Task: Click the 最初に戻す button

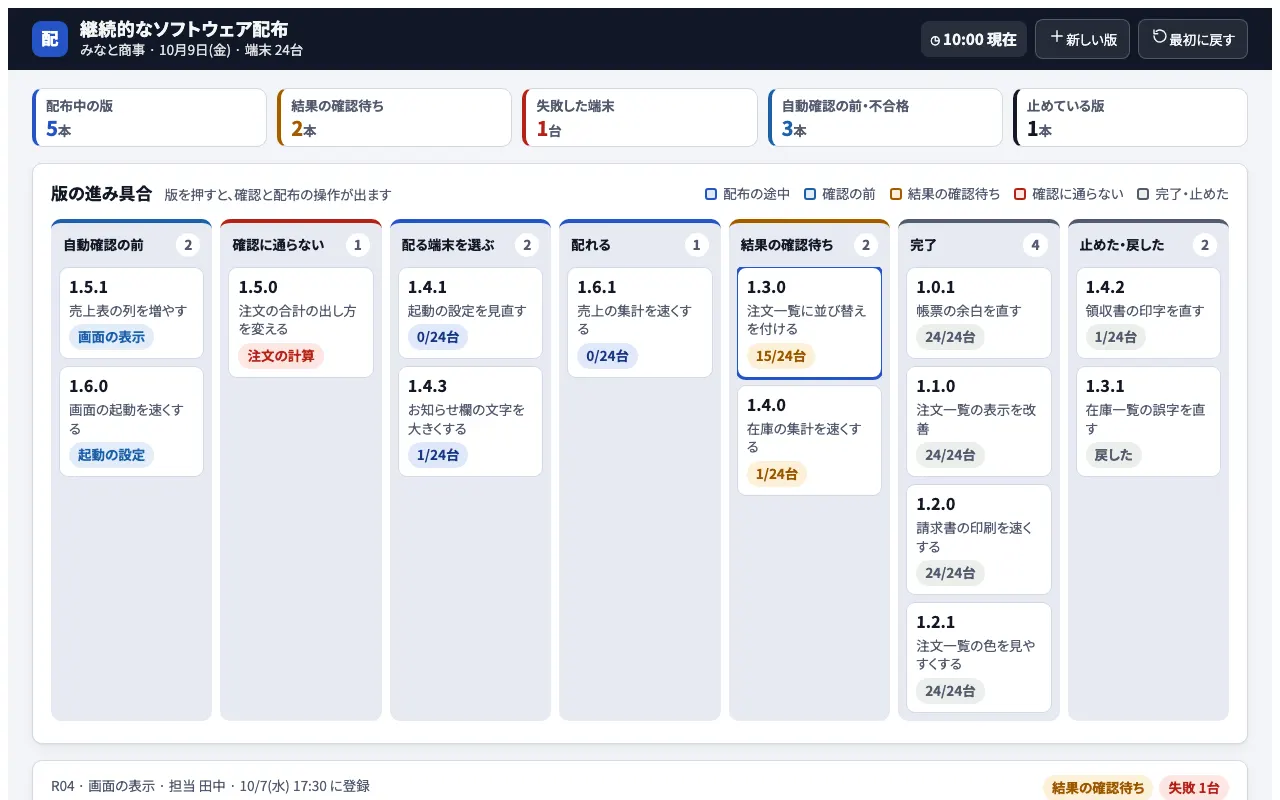Action: point(1193,39)
